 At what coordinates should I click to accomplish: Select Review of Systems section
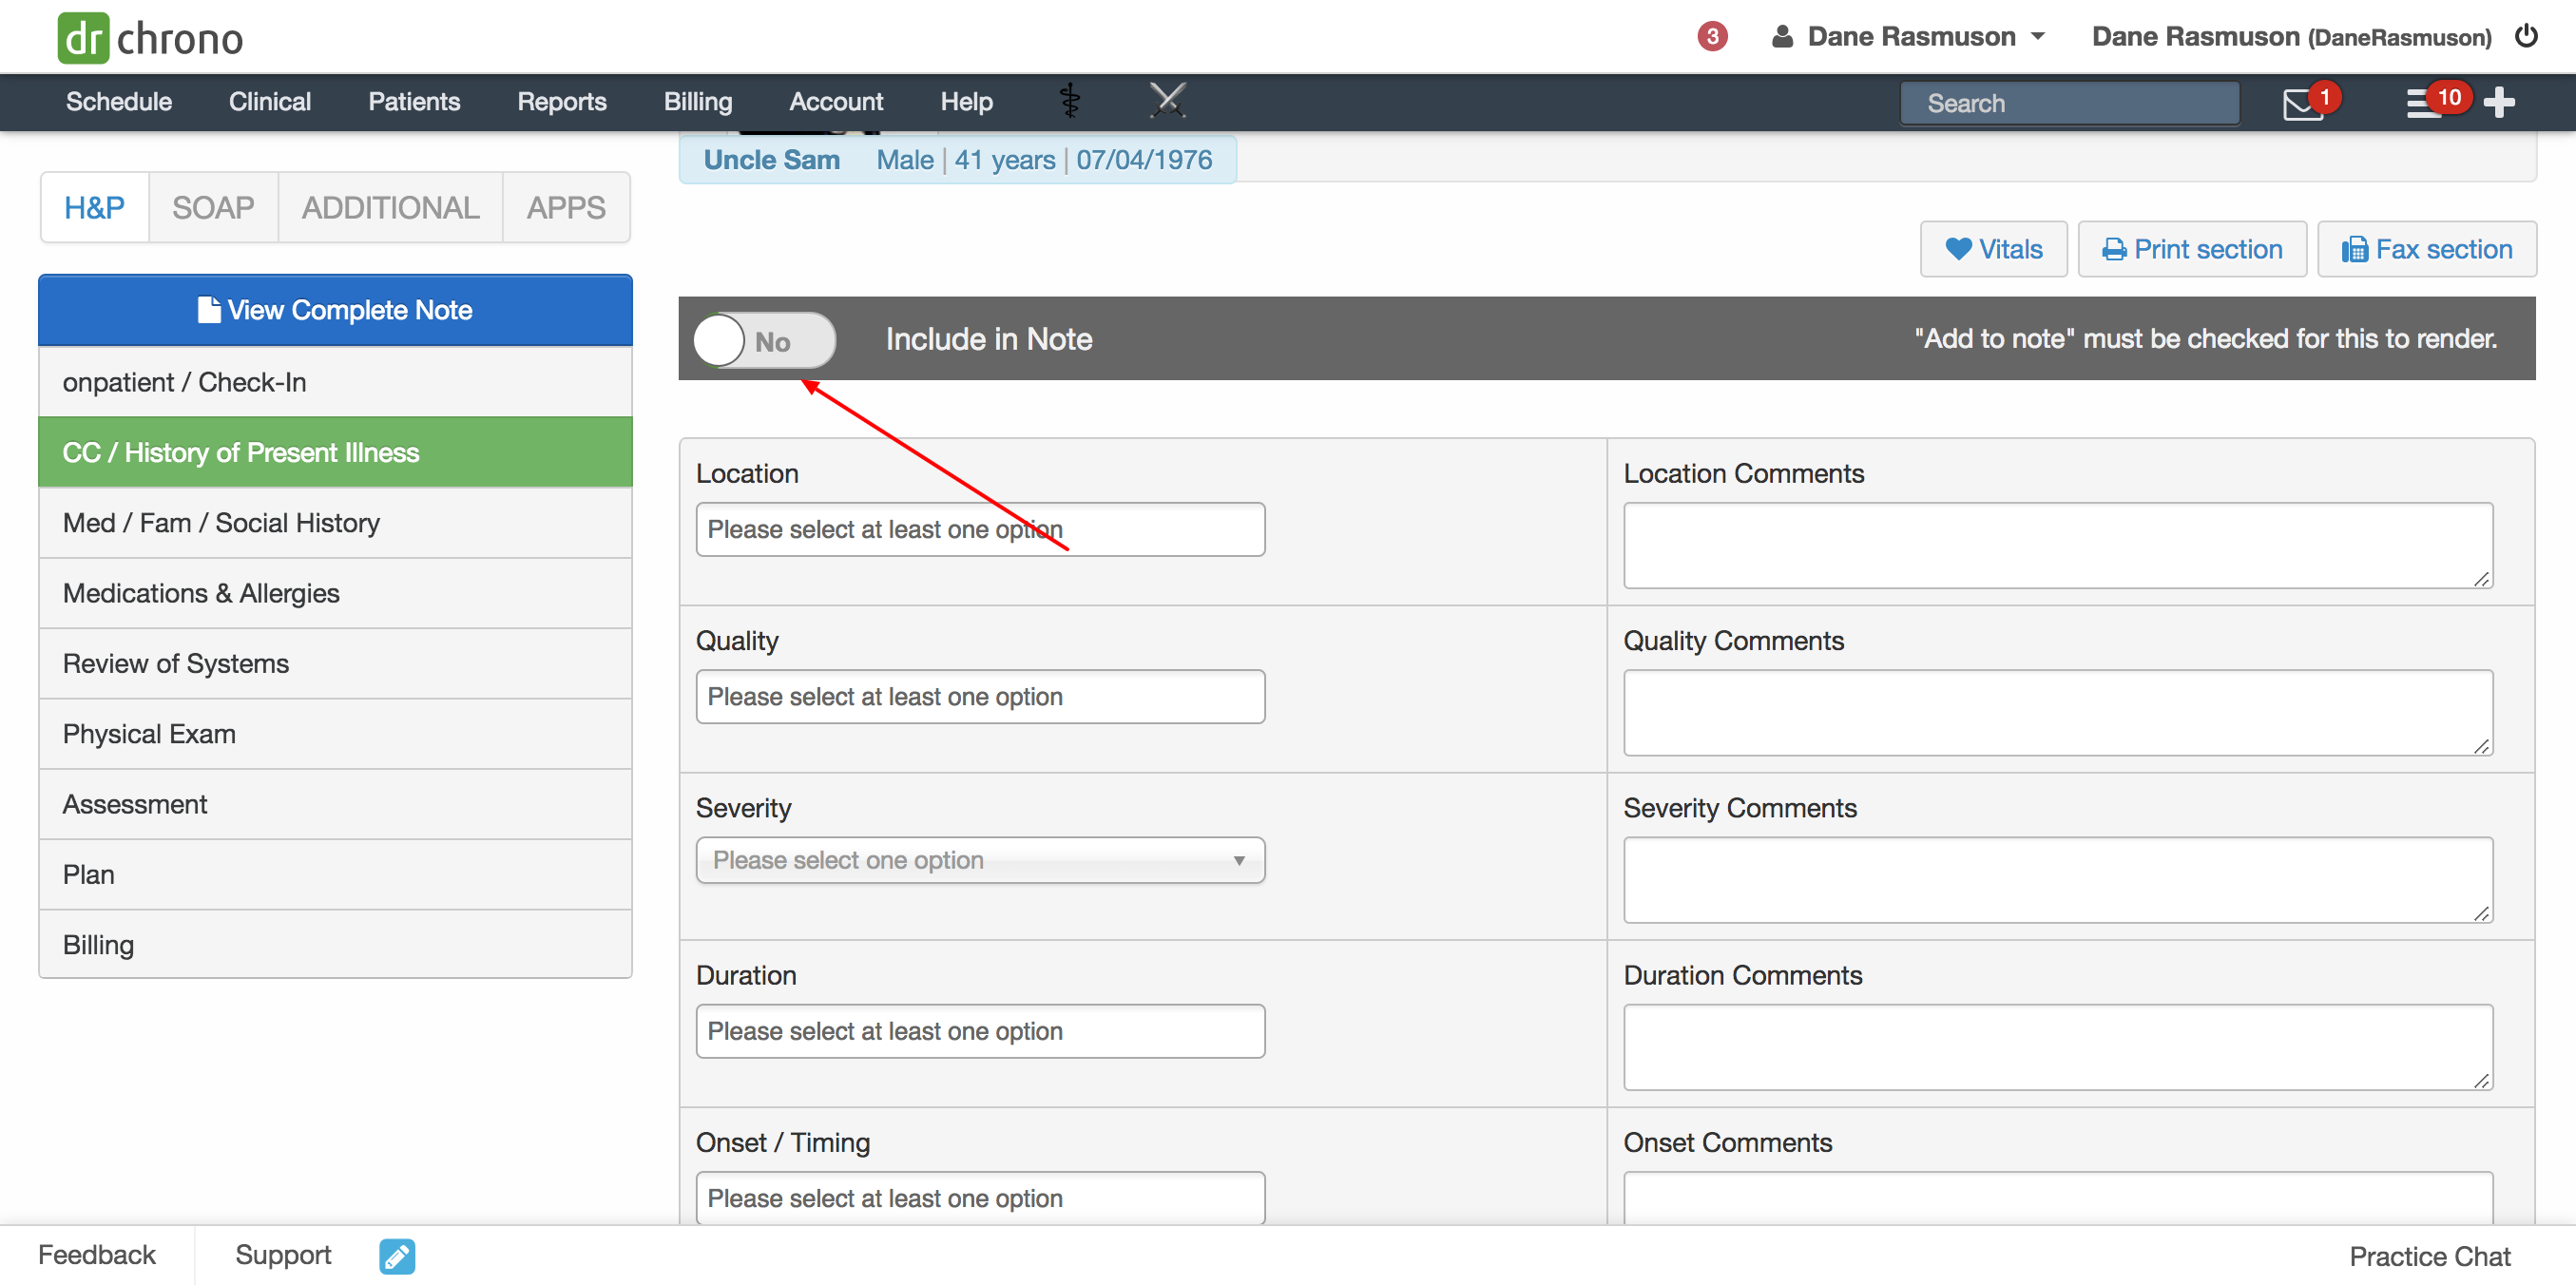click(x=335, y=663)
